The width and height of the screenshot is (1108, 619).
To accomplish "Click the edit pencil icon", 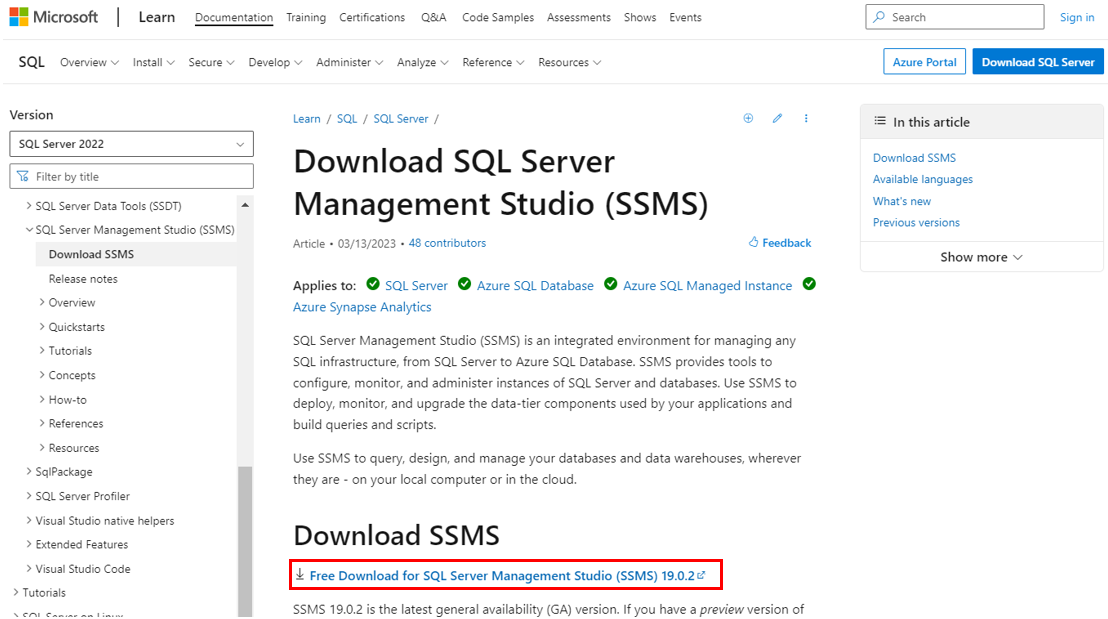I will (777, 118).
